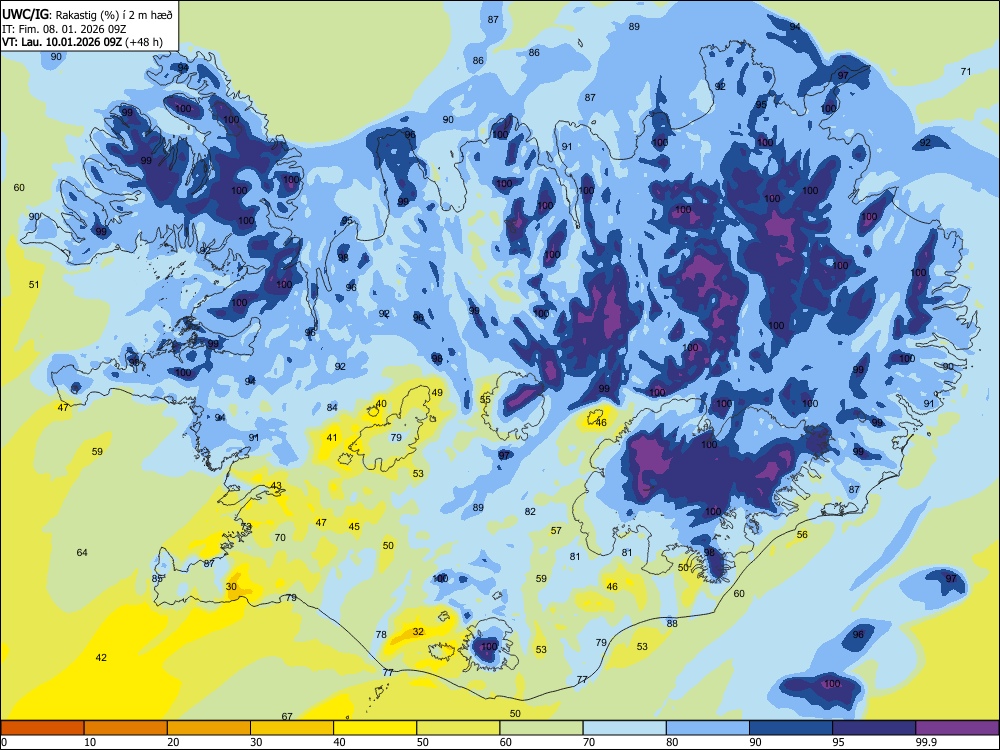Pick the 95–99.9 navy legend swatch
This screenshot has height=750, width=1000.
[874, 728]
